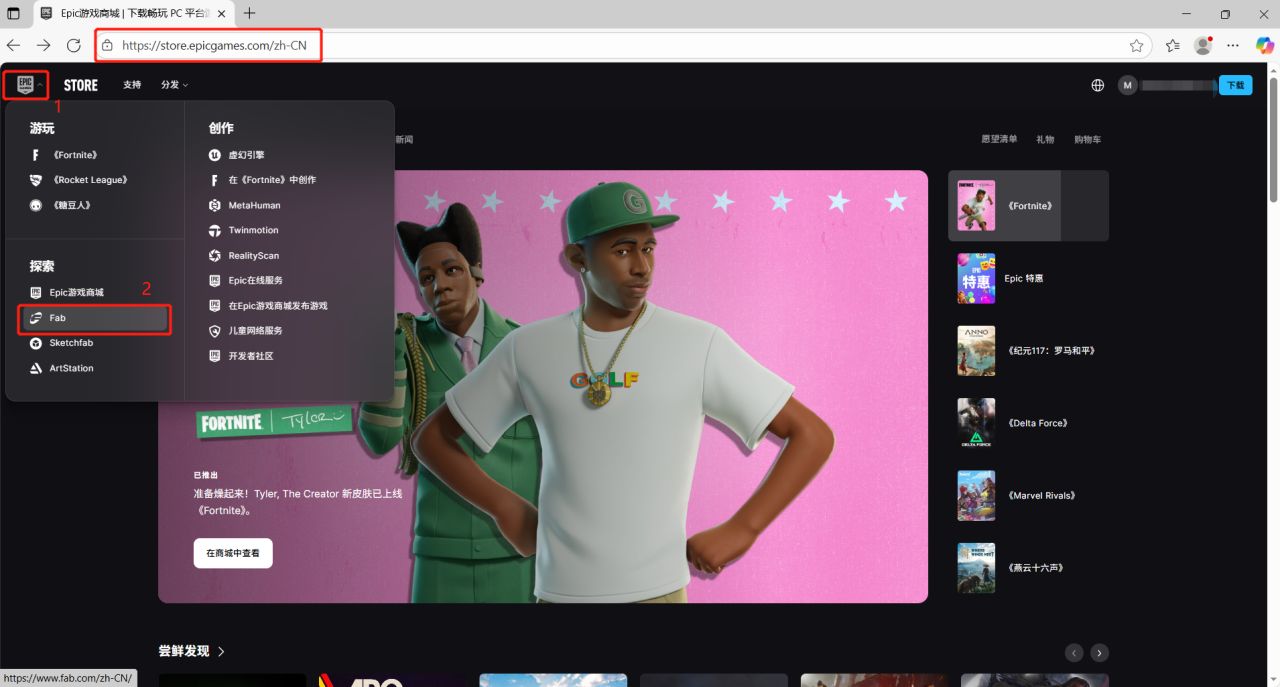Click the browser forward button
Image resolution: width=1280 pixels, height=687 pixels.
[43, 45]
